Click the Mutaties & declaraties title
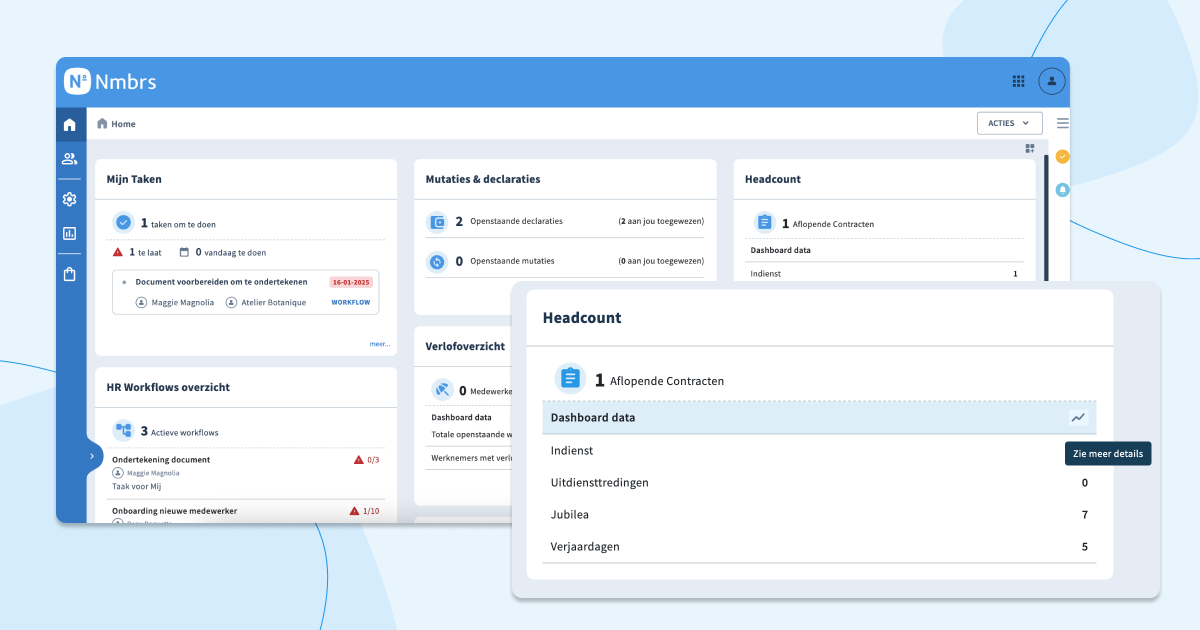This screenshot has height=630, width=1200. tap(483, 179)
